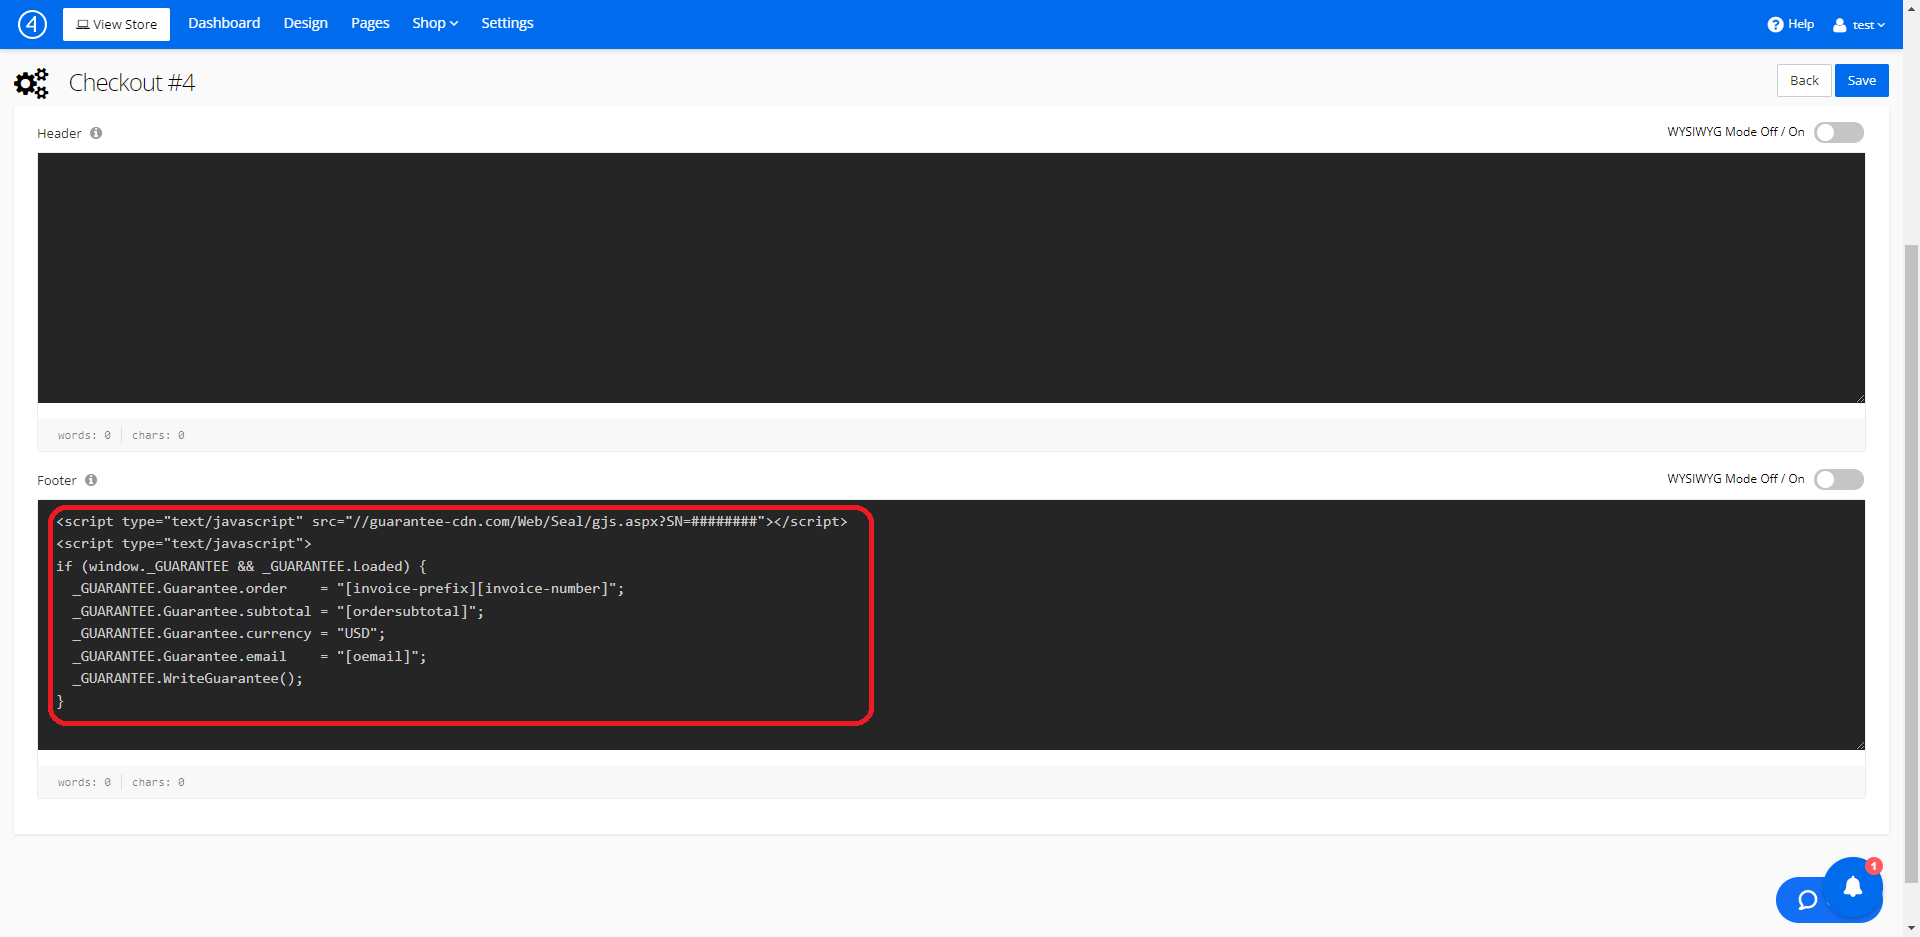Screen dimensions: 1920x937
Task: Save the Checkout #4 settings
Action: coord(1861,81)
